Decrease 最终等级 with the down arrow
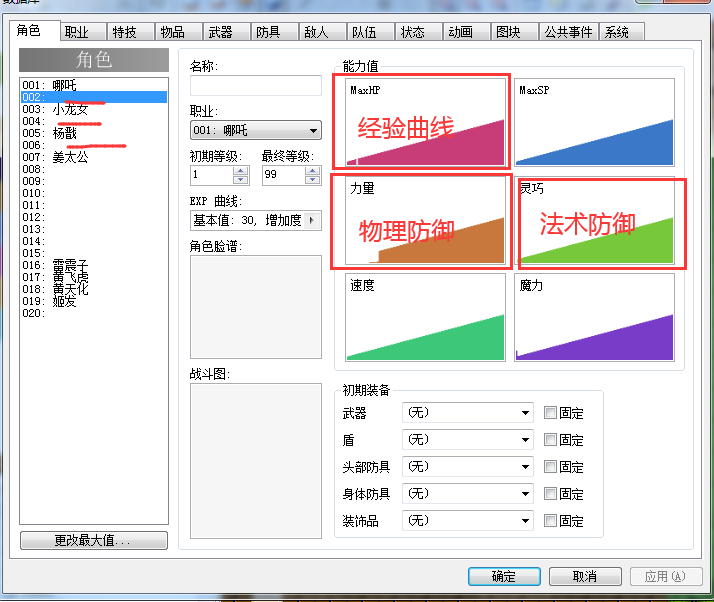The width and height of the screenshot is (714, 602). coord(312,180)
